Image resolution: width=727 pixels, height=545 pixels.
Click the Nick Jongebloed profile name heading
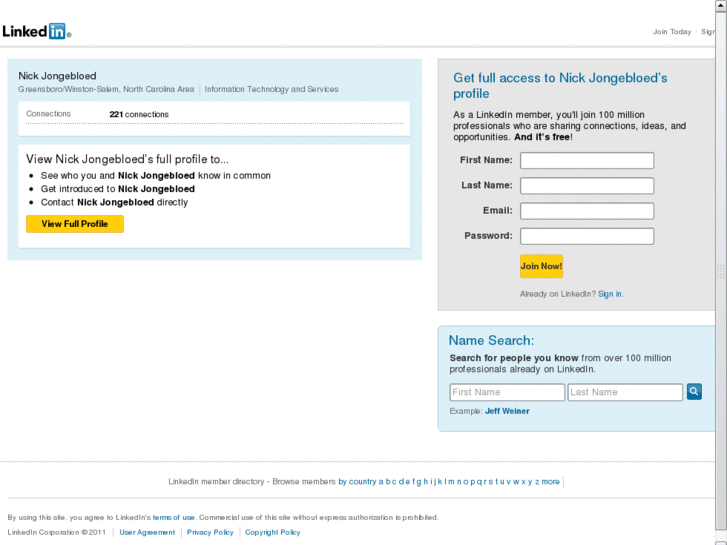[x=57, y=76]
